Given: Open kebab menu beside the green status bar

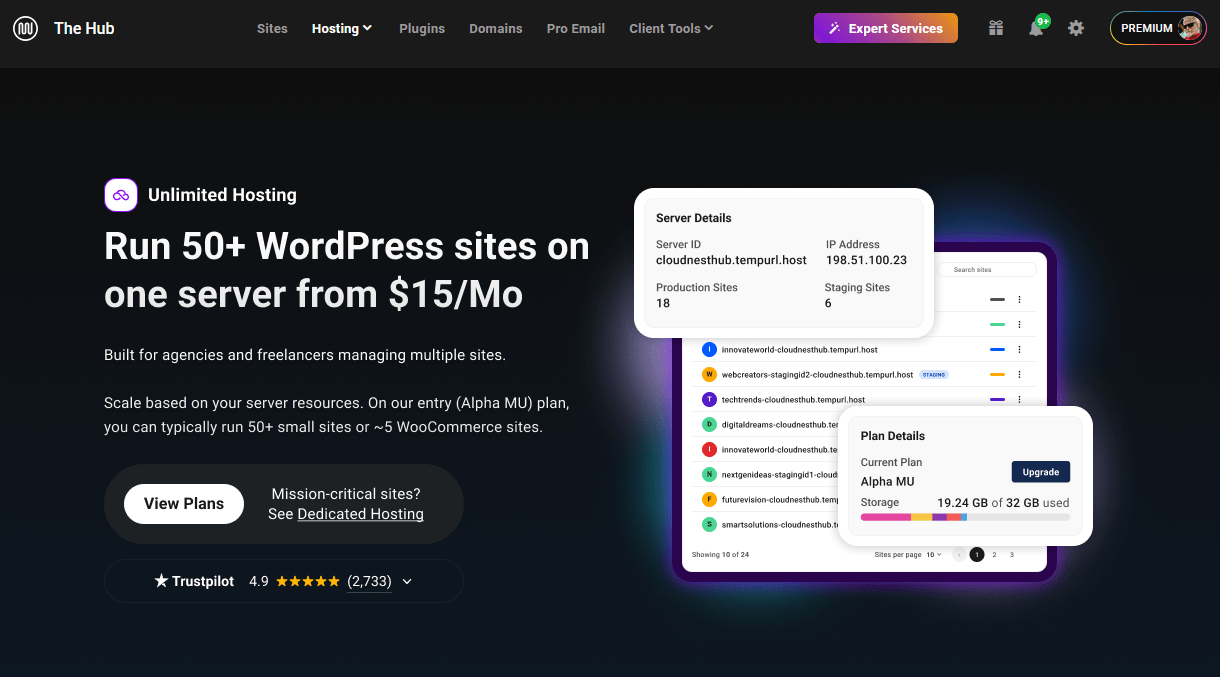Looking at the screenshot, I should click(1019, 324).
